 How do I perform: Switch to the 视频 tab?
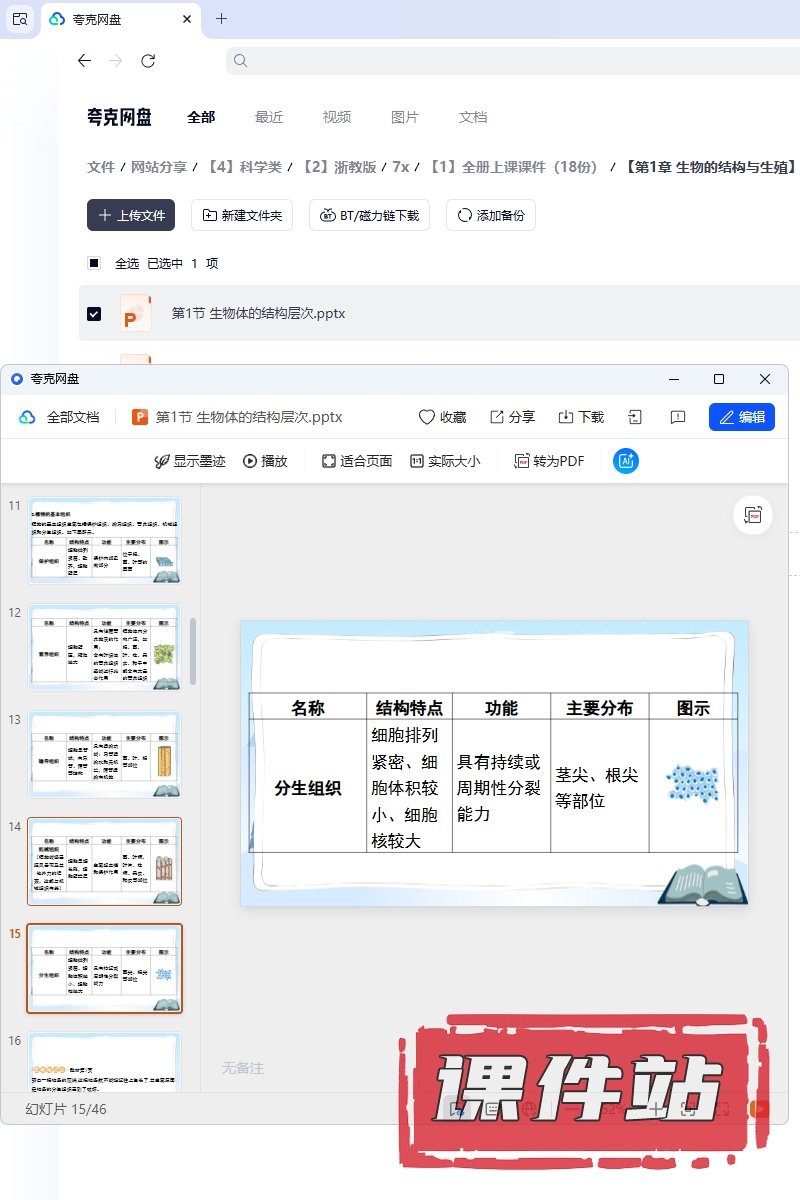(337, 117)
